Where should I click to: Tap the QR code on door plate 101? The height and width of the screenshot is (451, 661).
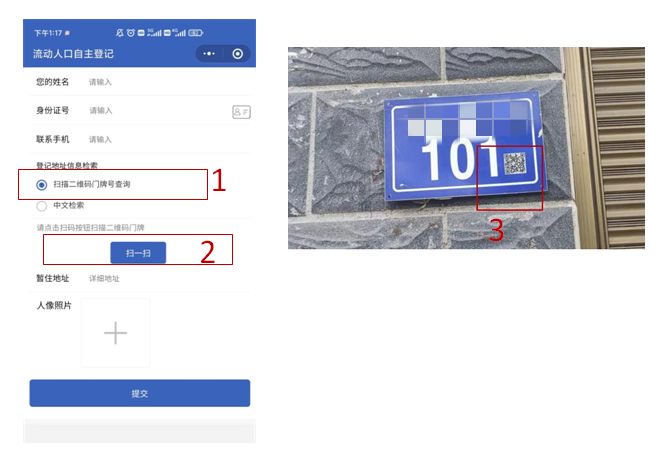click(515, 164)
